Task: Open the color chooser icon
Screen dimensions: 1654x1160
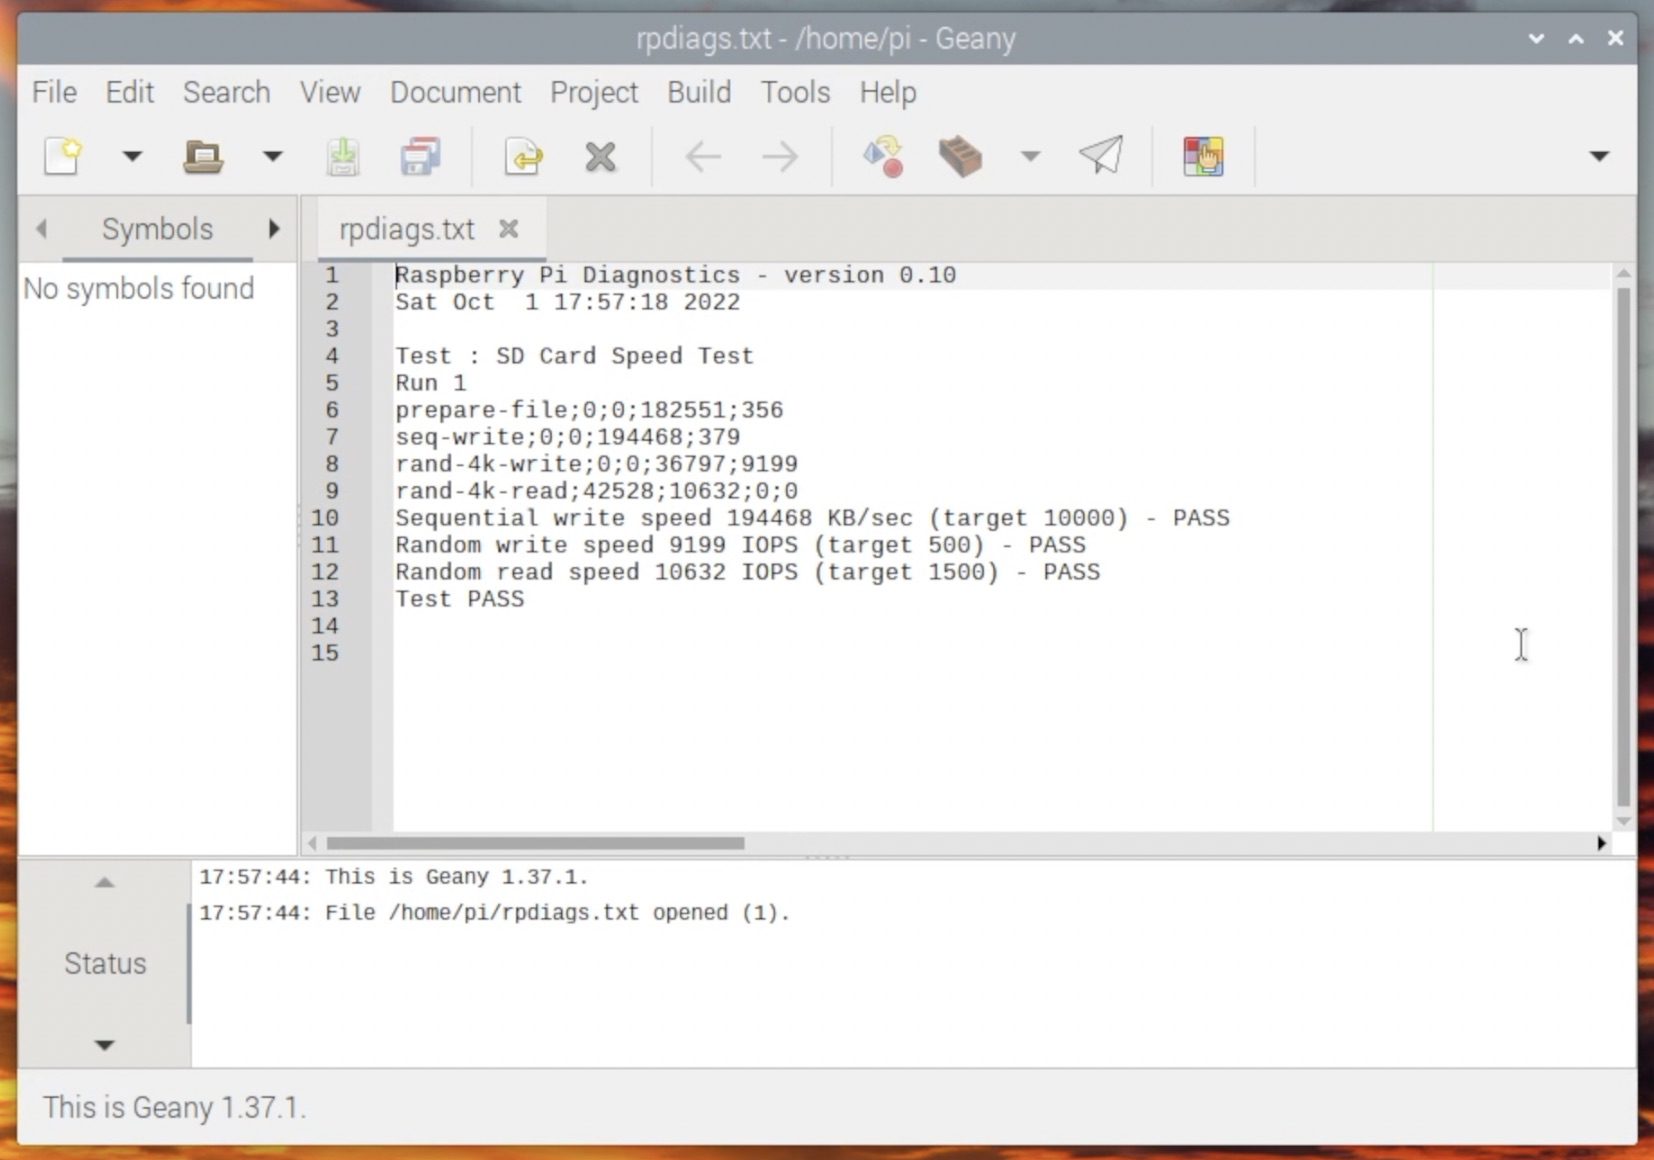Action: tap(1203, 157)
